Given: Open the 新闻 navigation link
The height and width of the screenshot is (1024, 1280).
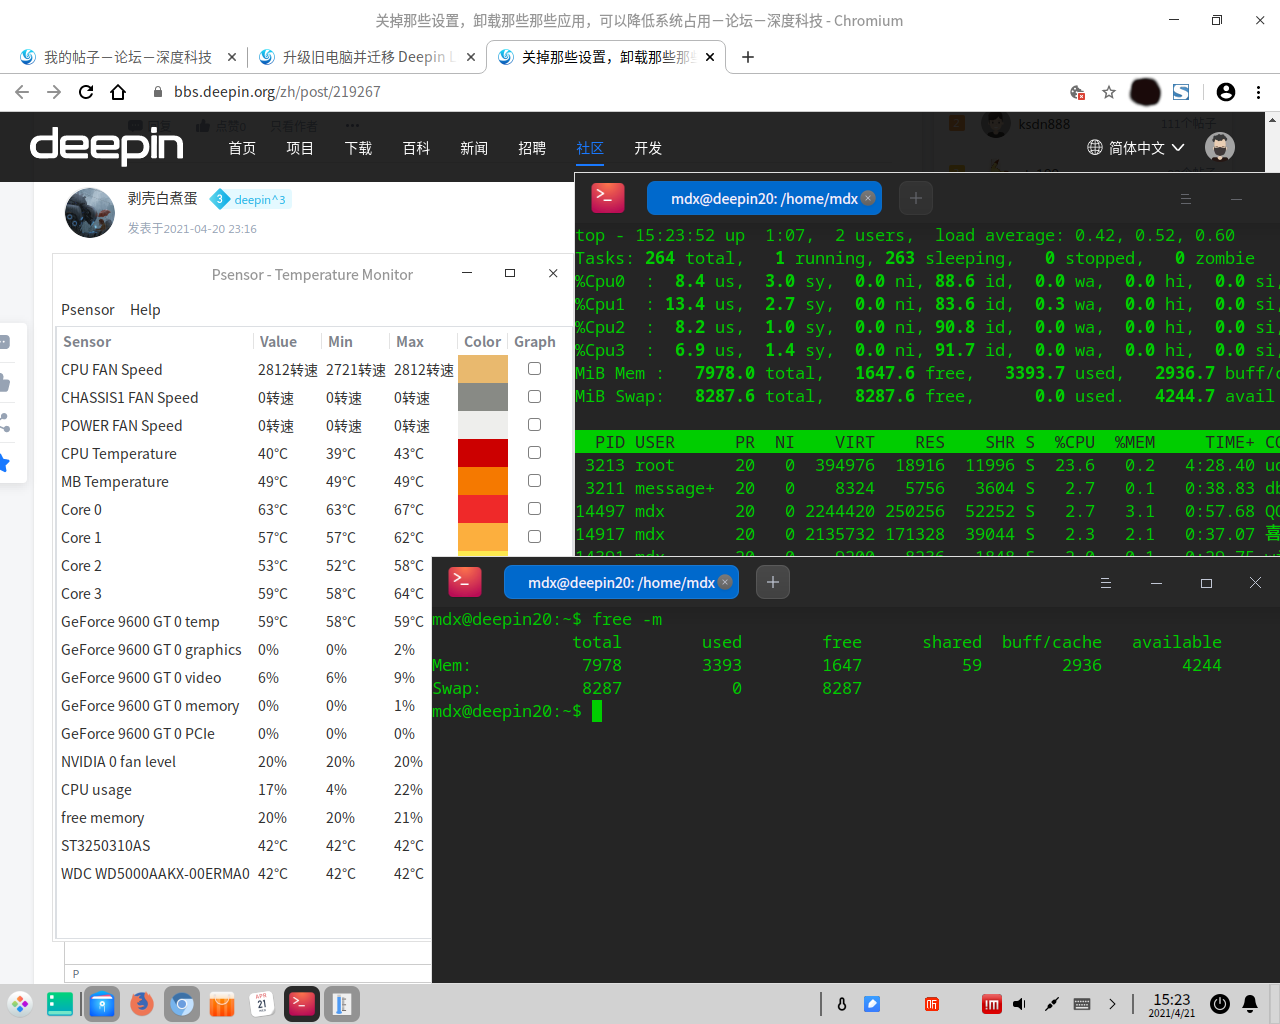Looking at the screenshot, I should click(474, 148).
